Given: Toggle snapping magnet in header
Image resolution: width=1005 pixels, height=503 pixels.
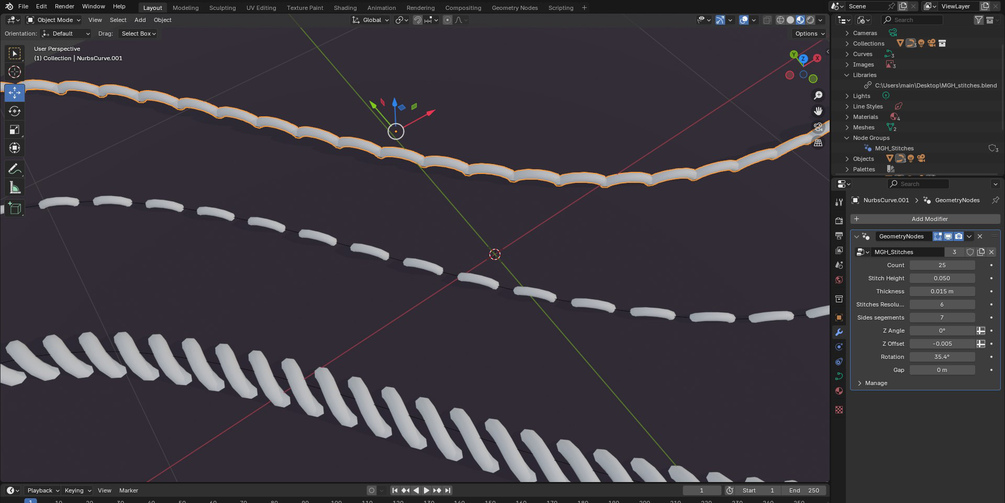Looking at the screenshot, I should [418, 20].
